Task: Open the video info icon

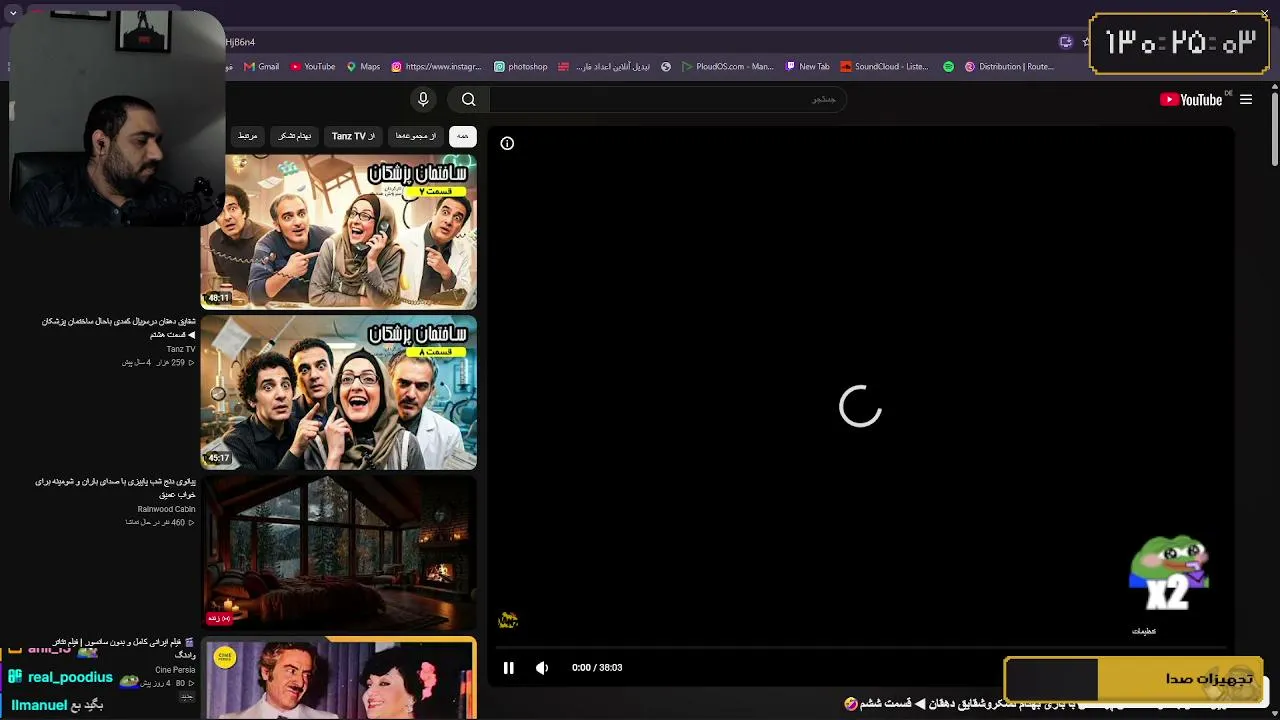Action: point(507,143)
